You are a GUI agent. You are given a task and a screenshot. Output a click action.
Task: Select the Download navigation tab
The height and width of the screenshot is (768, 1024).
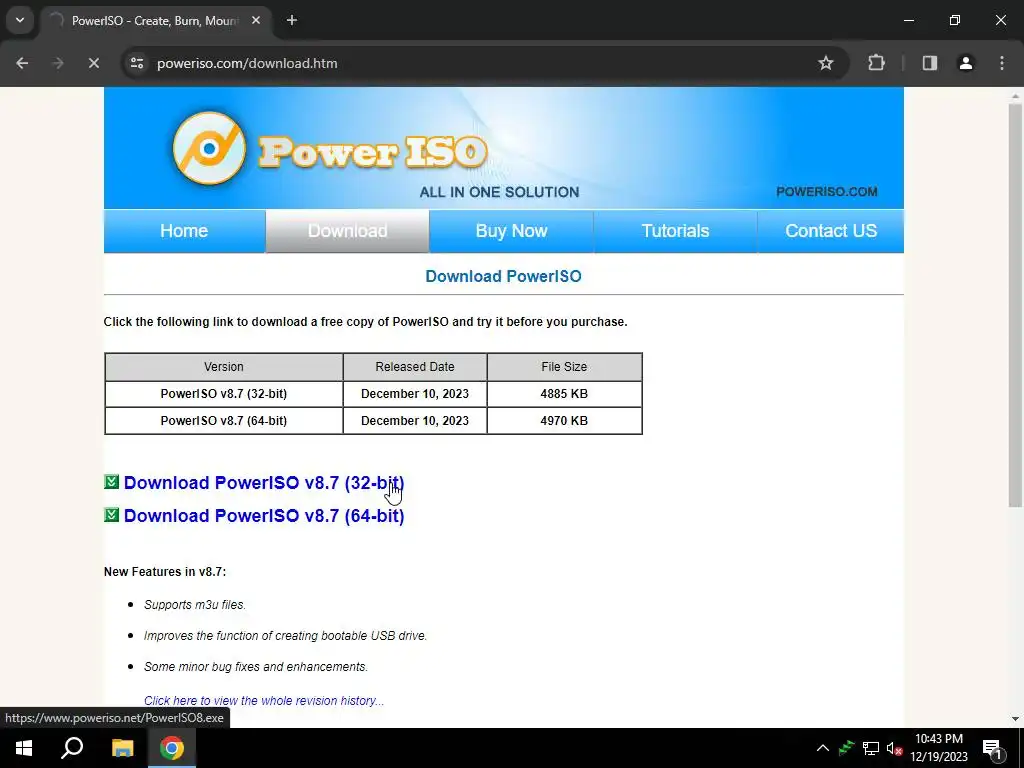347,231
